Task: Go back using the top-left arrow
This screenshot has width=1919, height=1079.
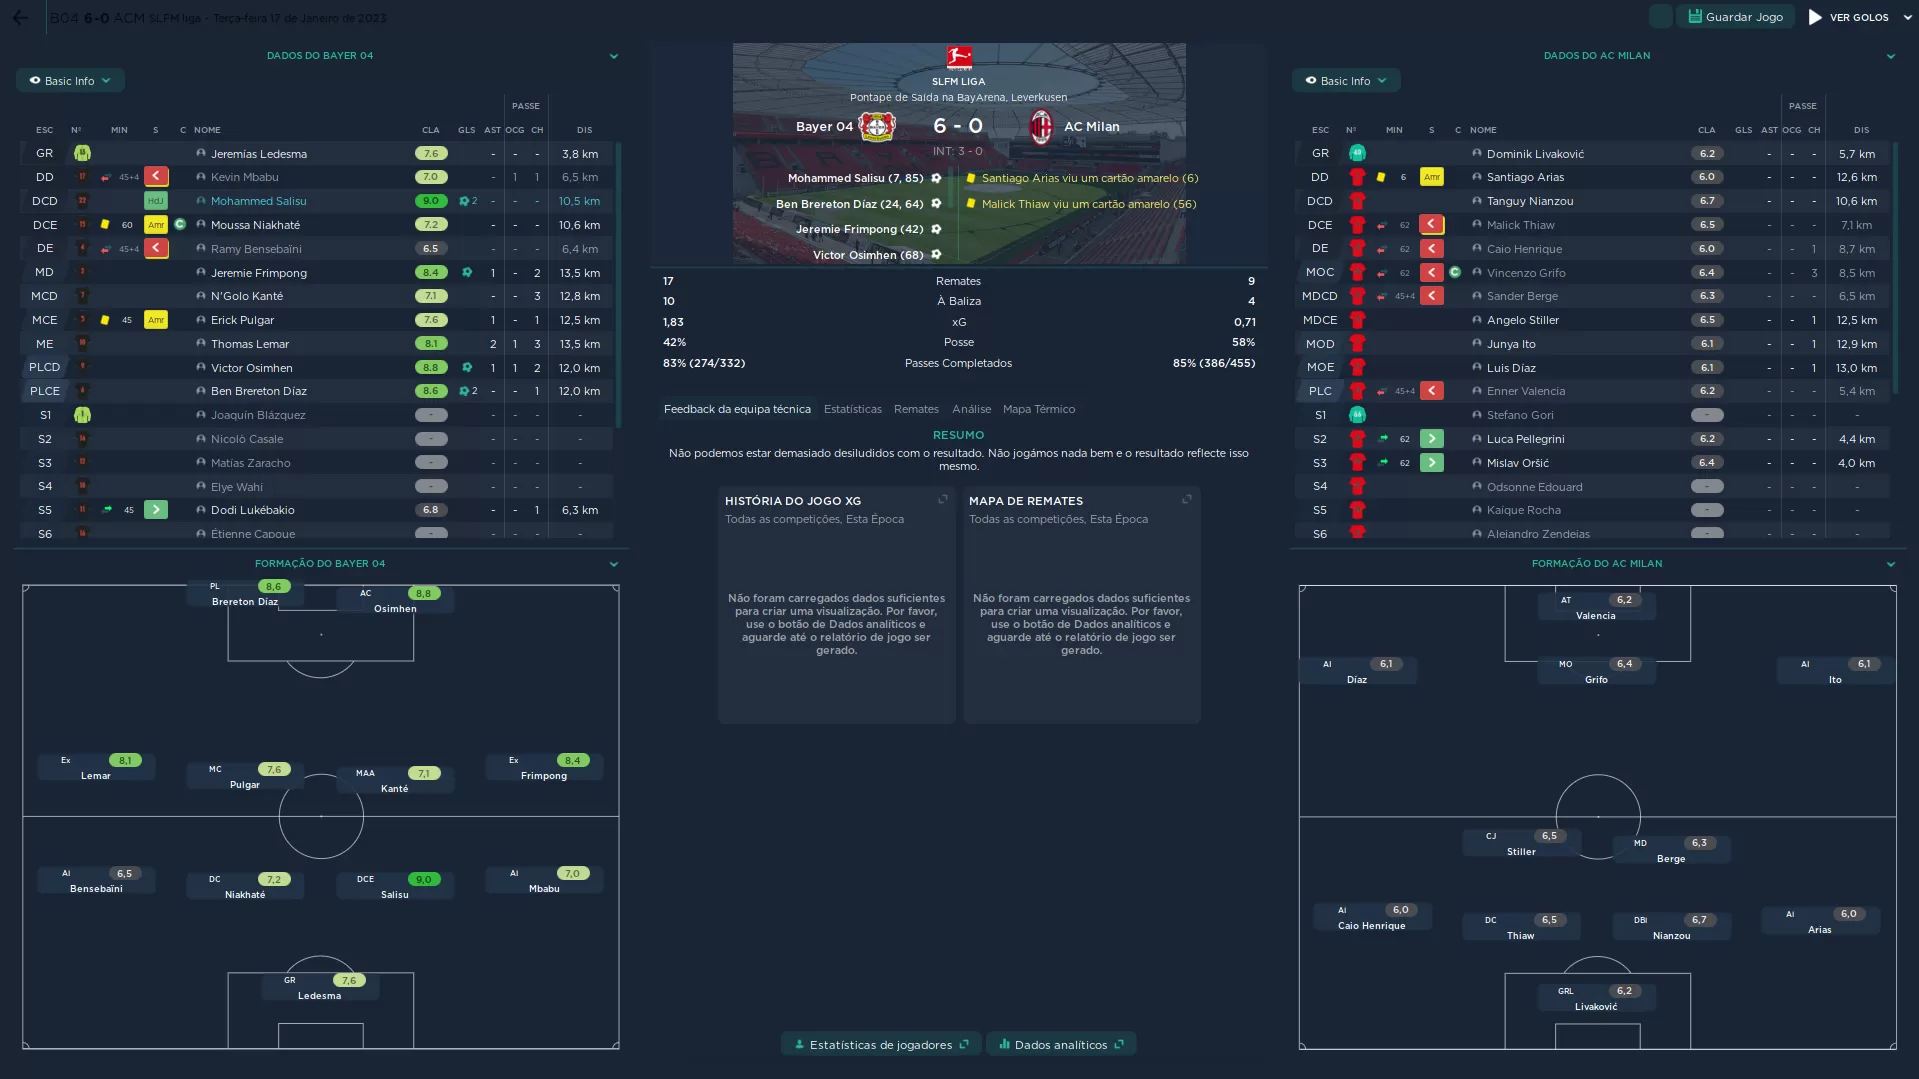Action: click(20, 17)
